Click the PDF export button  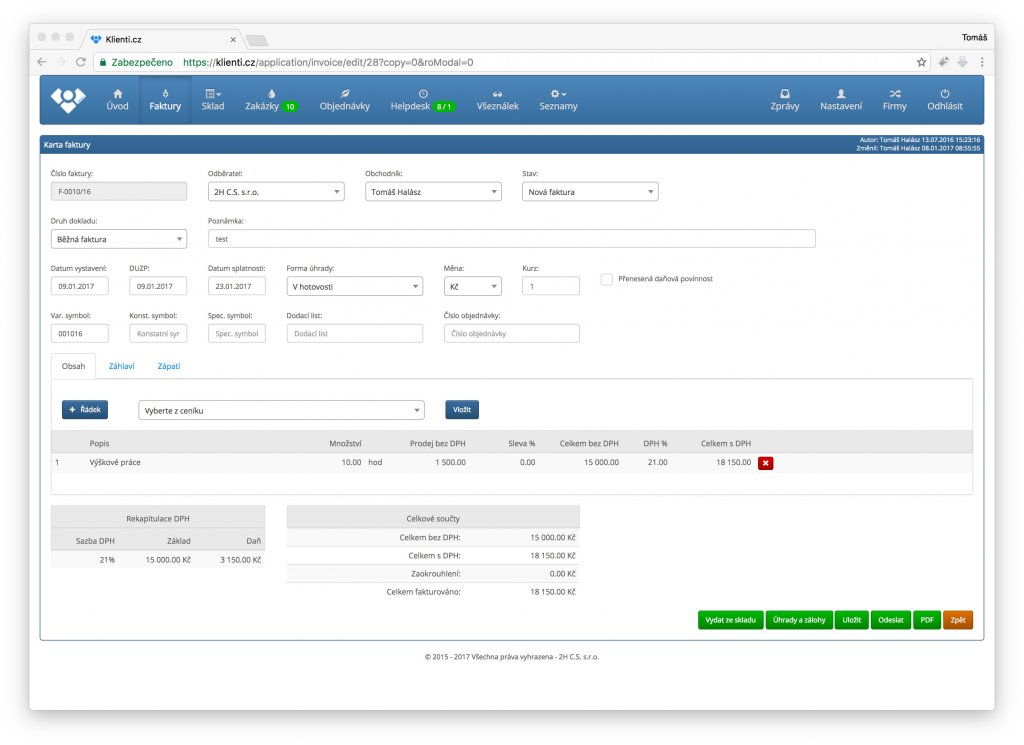[x=927, y=620]
